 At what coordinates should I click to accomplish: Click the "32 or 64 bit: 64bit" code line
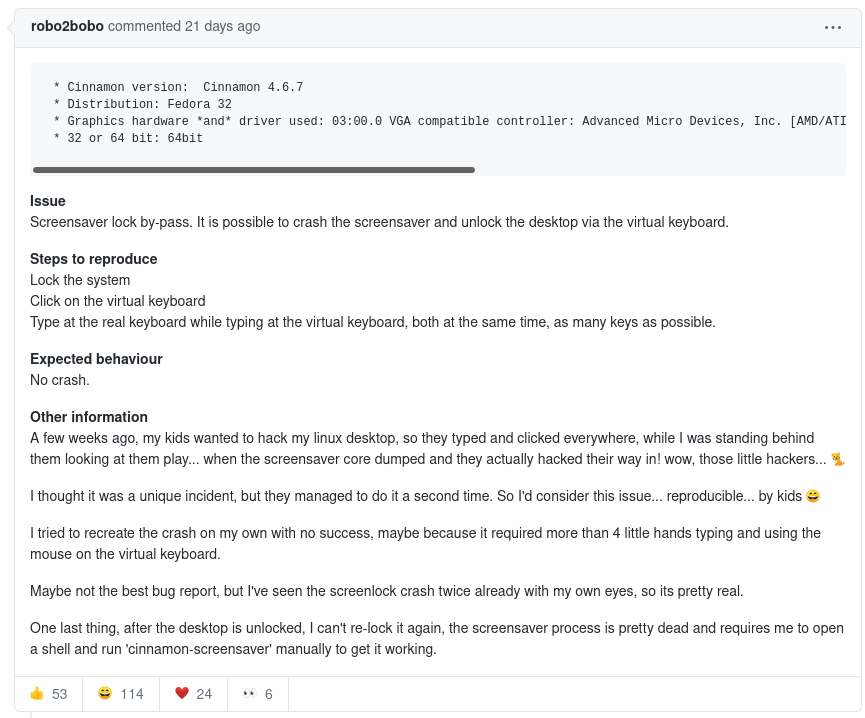click(128, 138)
